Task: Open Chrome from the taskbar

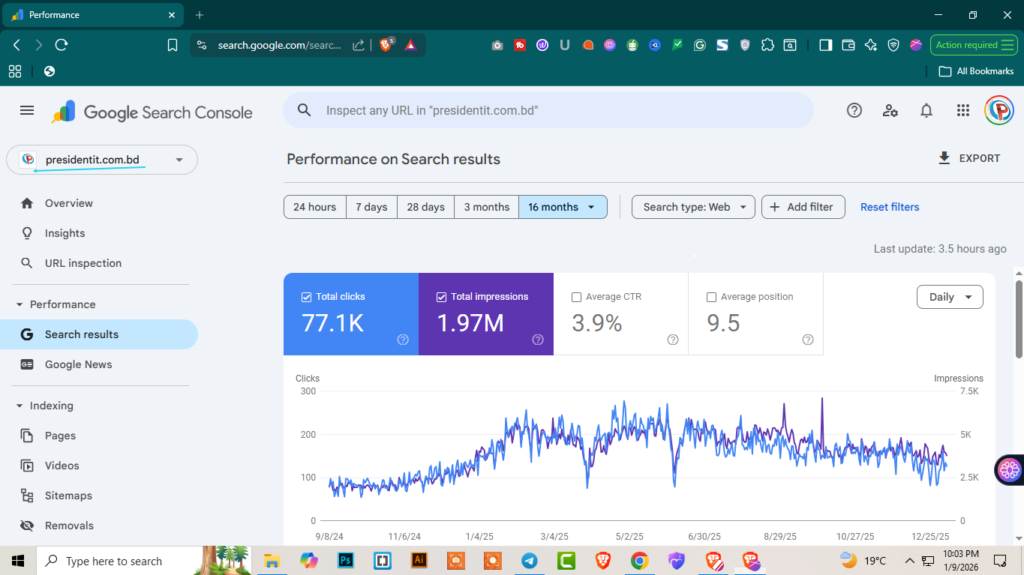Action: point(639,561)
